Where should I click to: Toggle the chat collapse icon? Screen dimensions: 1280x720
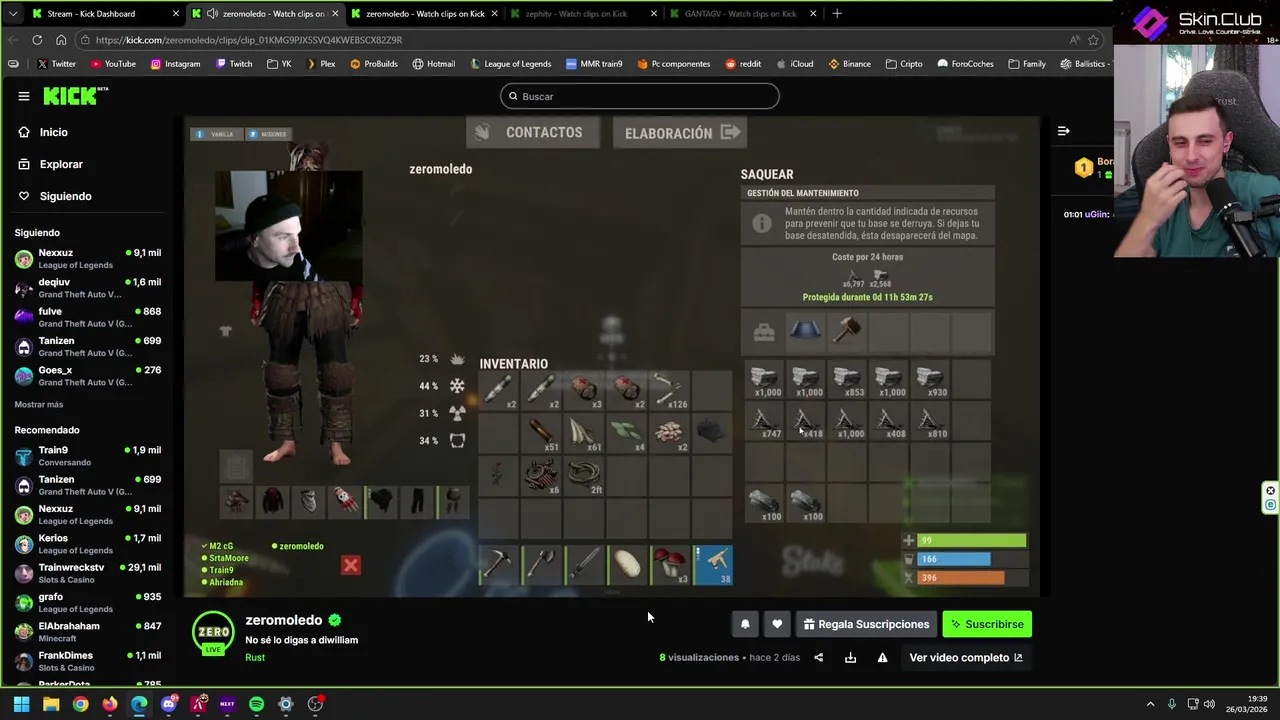pyautogui.click(x=1063, y=131)
